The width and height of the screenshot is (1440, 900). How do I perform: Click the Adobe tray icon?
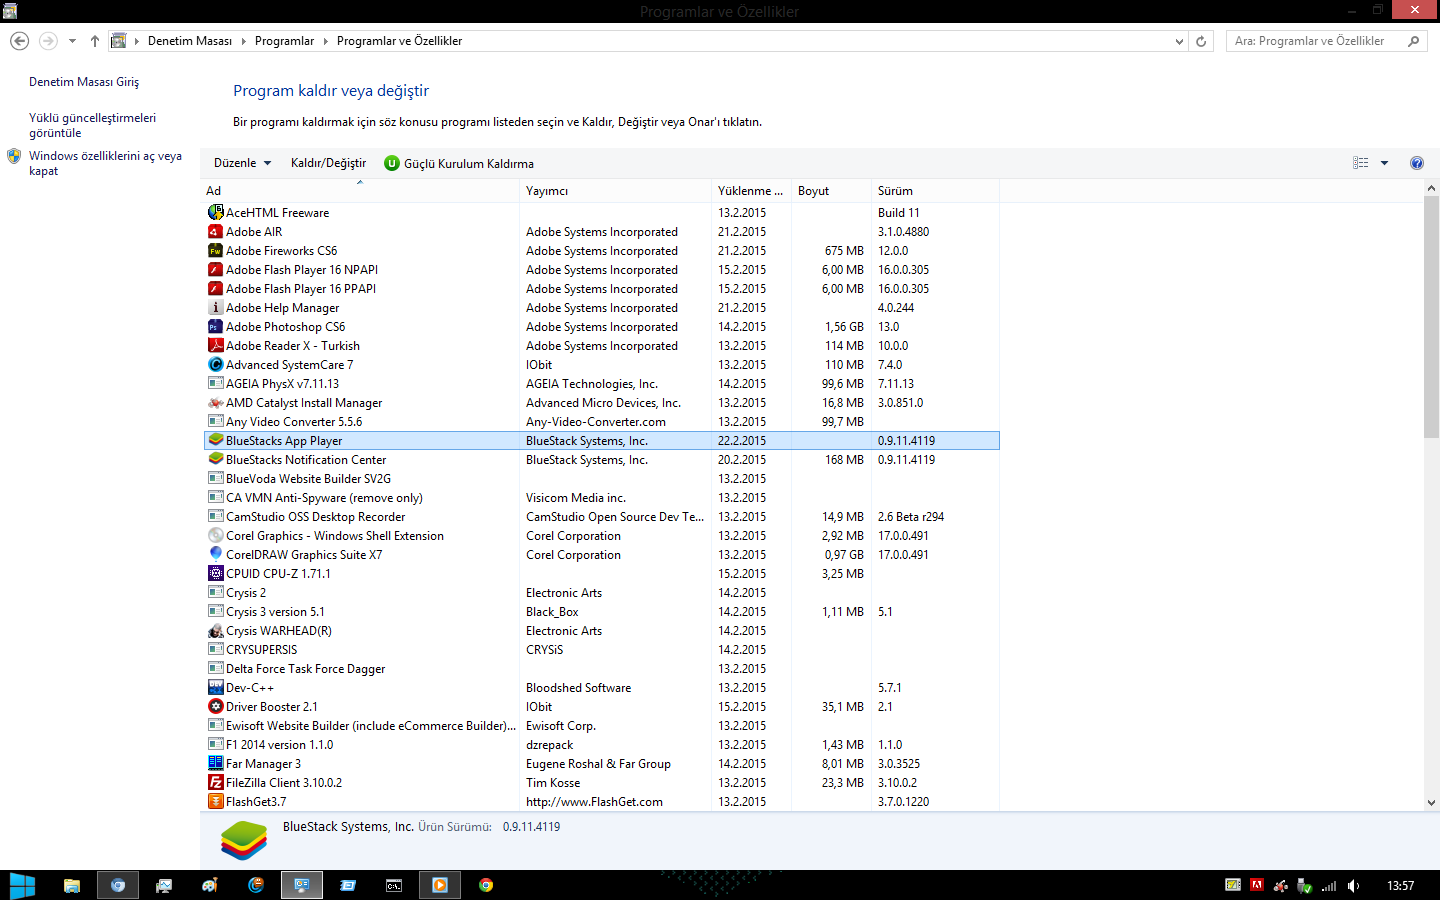[1257, 885]
